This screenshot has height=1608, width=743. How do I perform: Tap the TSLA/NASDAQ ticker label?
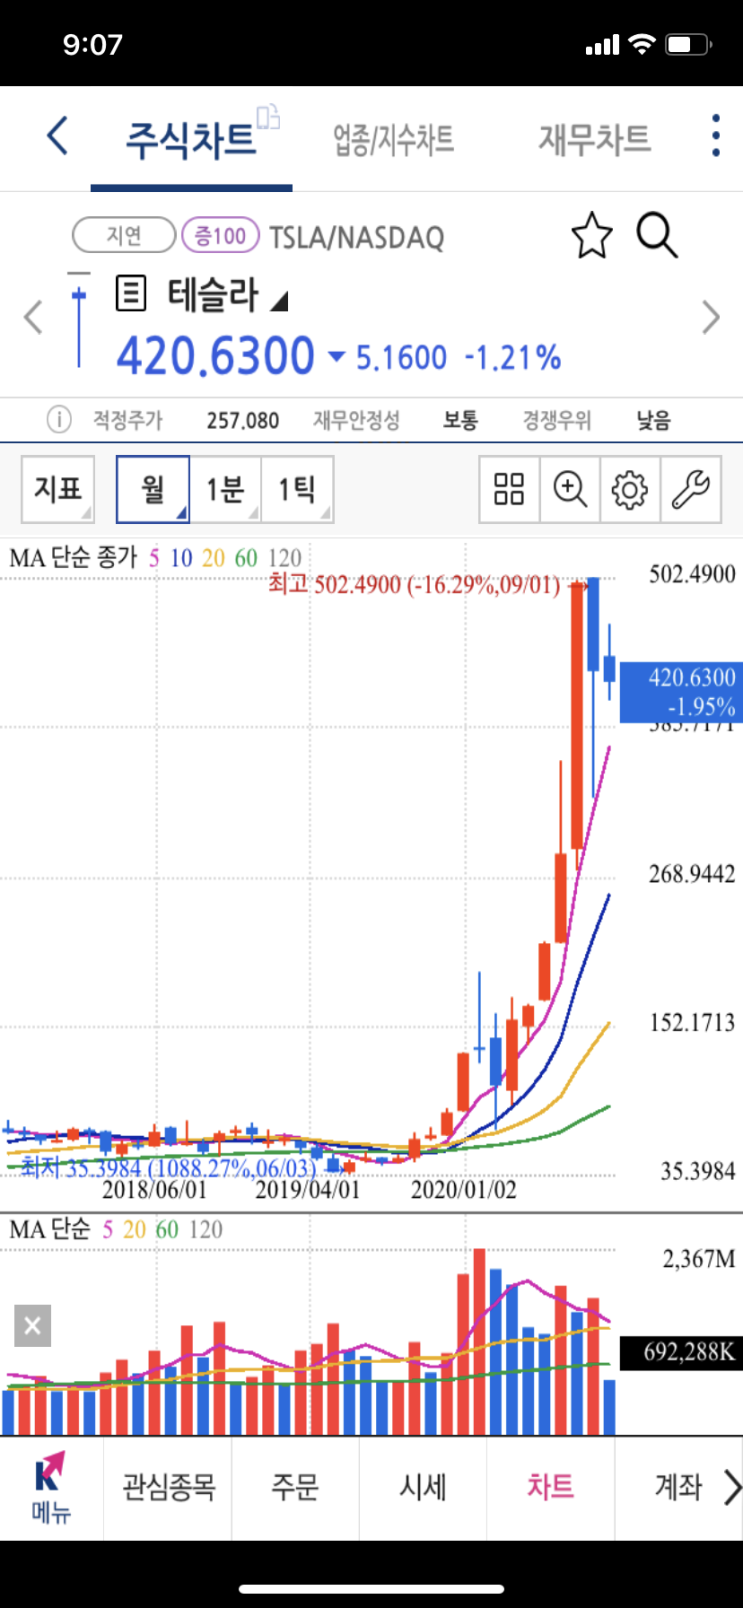tap(357, 237)
